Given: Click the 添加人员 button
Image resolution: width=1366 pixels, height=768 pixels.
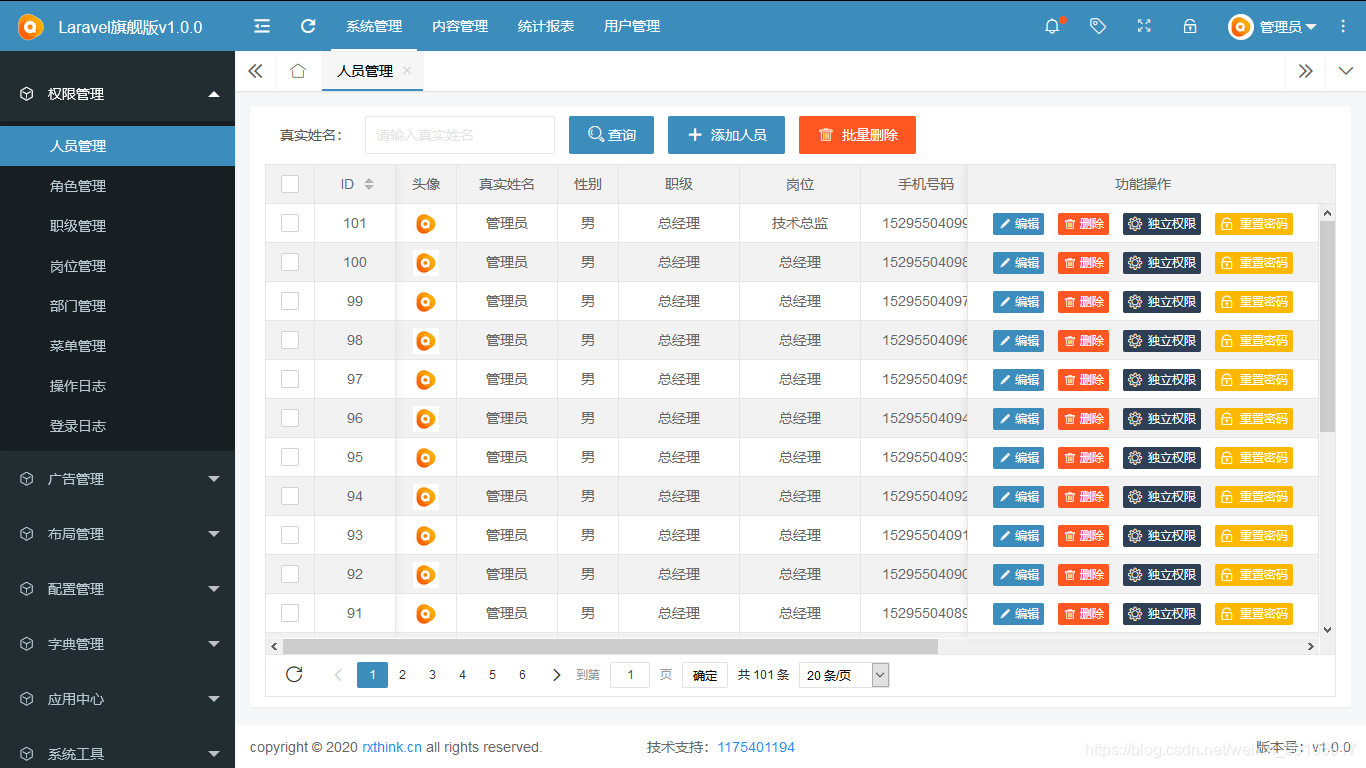Looking at the screenshot, I should coord(726,135).
